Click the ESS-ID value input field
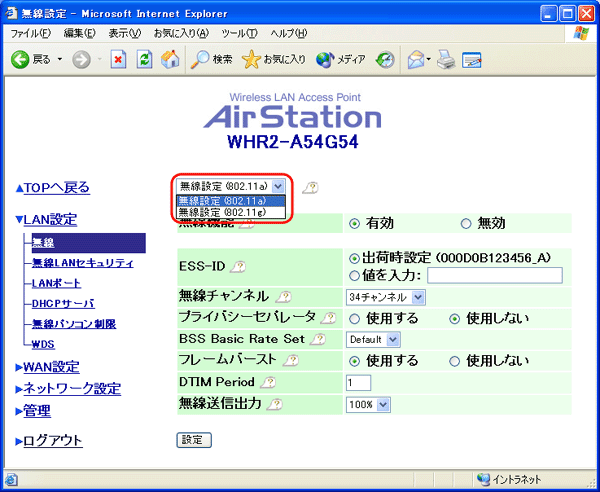This screenshot has height=492, width=600. (x=495, y=275)
